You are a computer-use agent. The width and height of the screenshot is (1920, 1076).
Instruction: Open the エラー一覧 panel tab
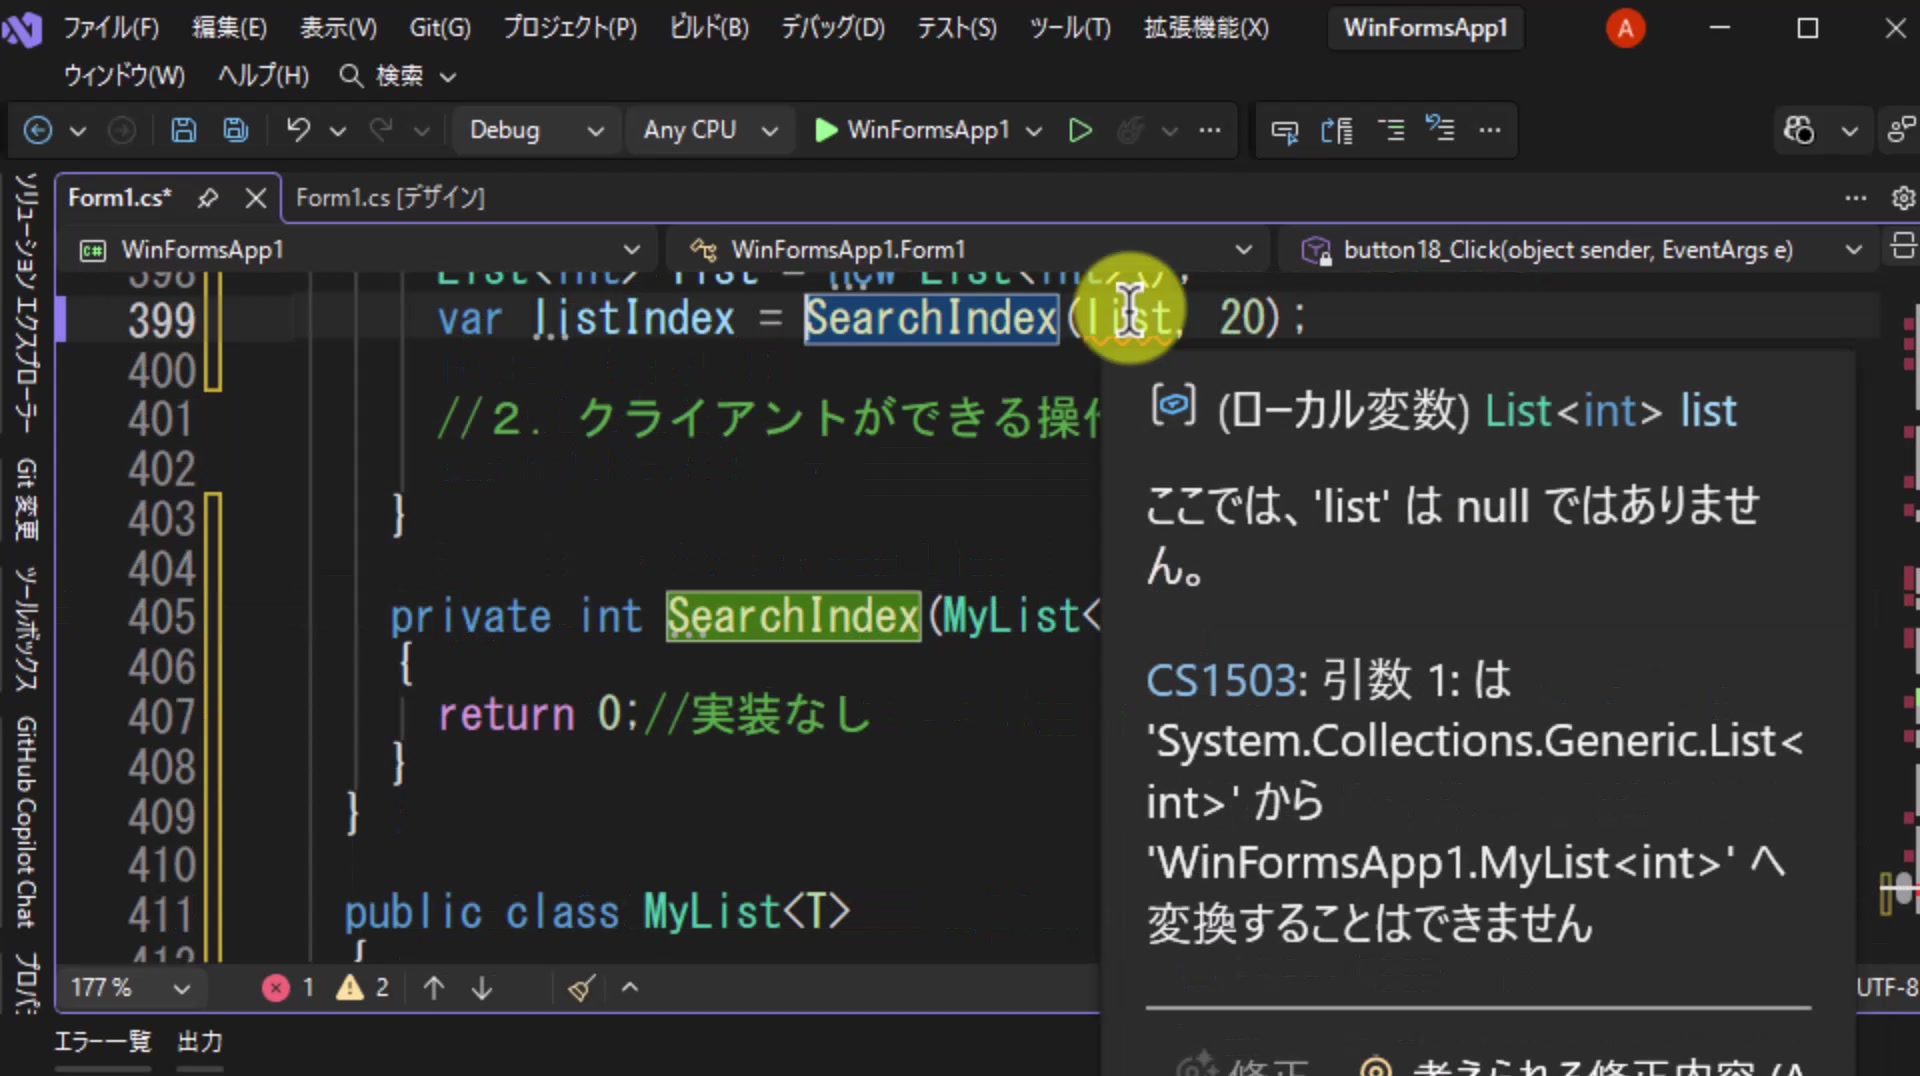click(x=102, y=1042)
